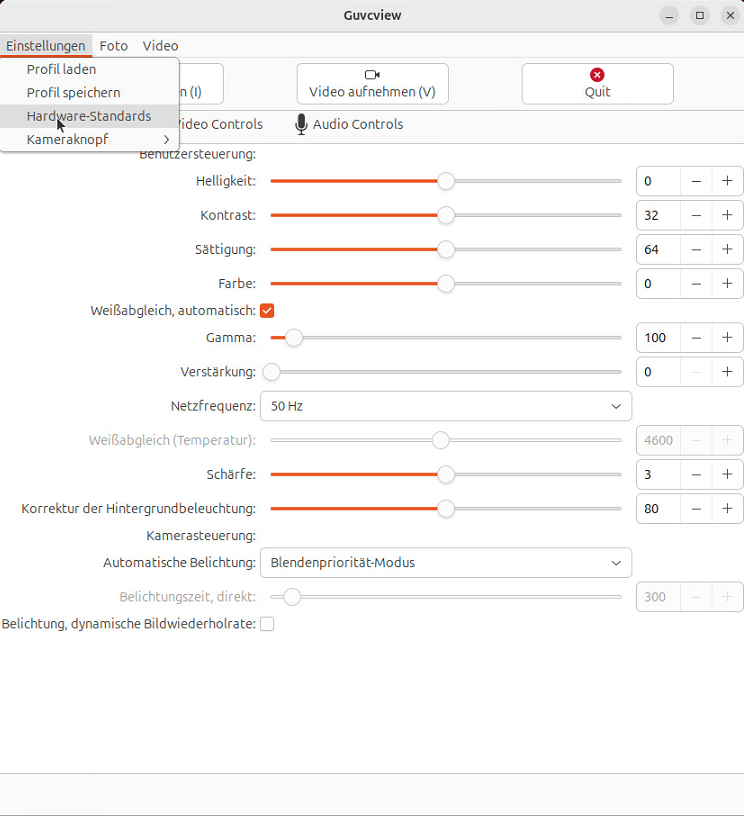The image size is (744, 816).
Task: Click the microphone icon beside Audio Controls
Action: 301,124
